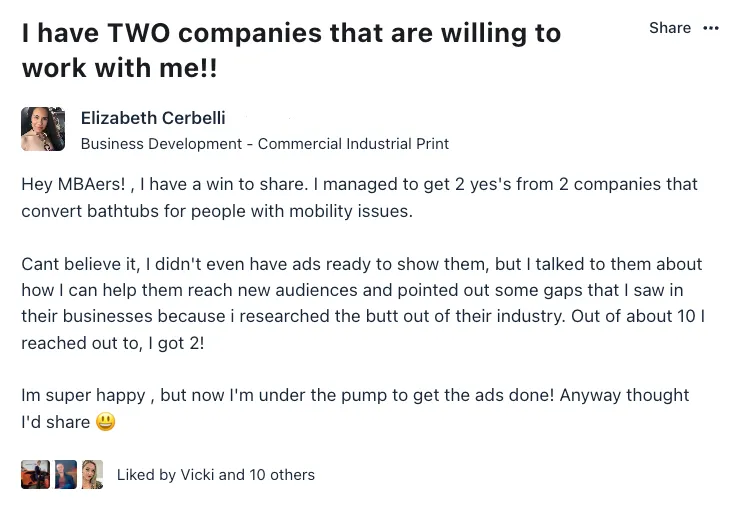Click the Share button

click(x=669, y=28)
